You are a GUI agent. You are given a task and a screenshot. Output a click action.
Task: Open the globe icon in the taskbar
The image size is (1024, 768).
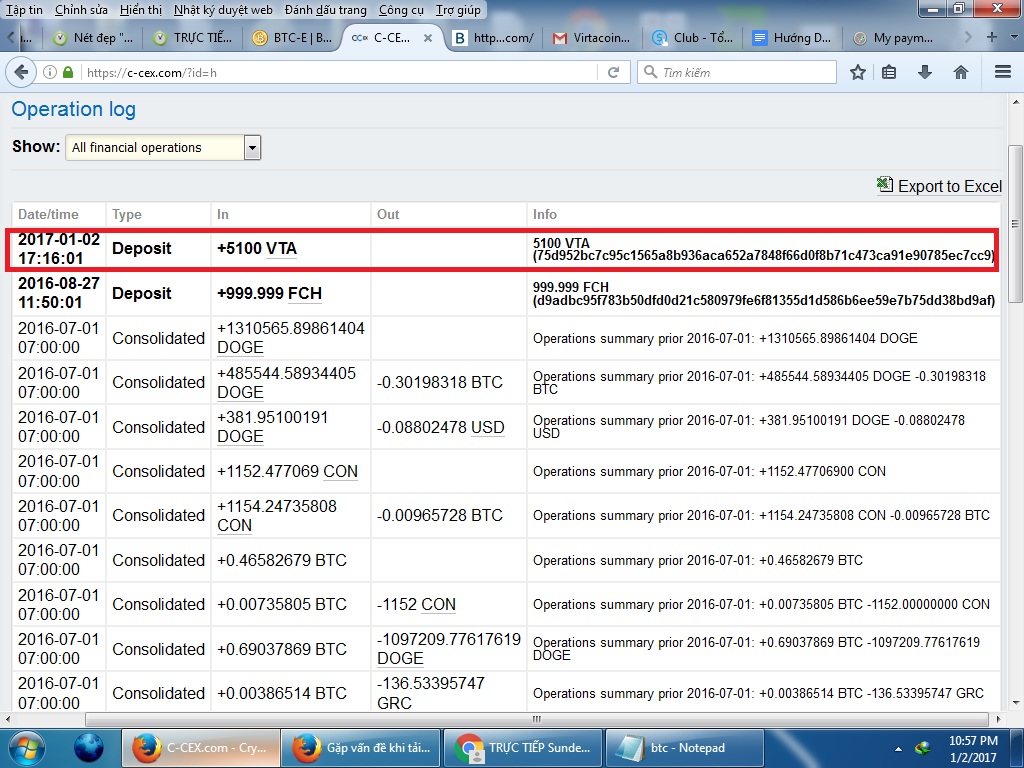point(89,748)
